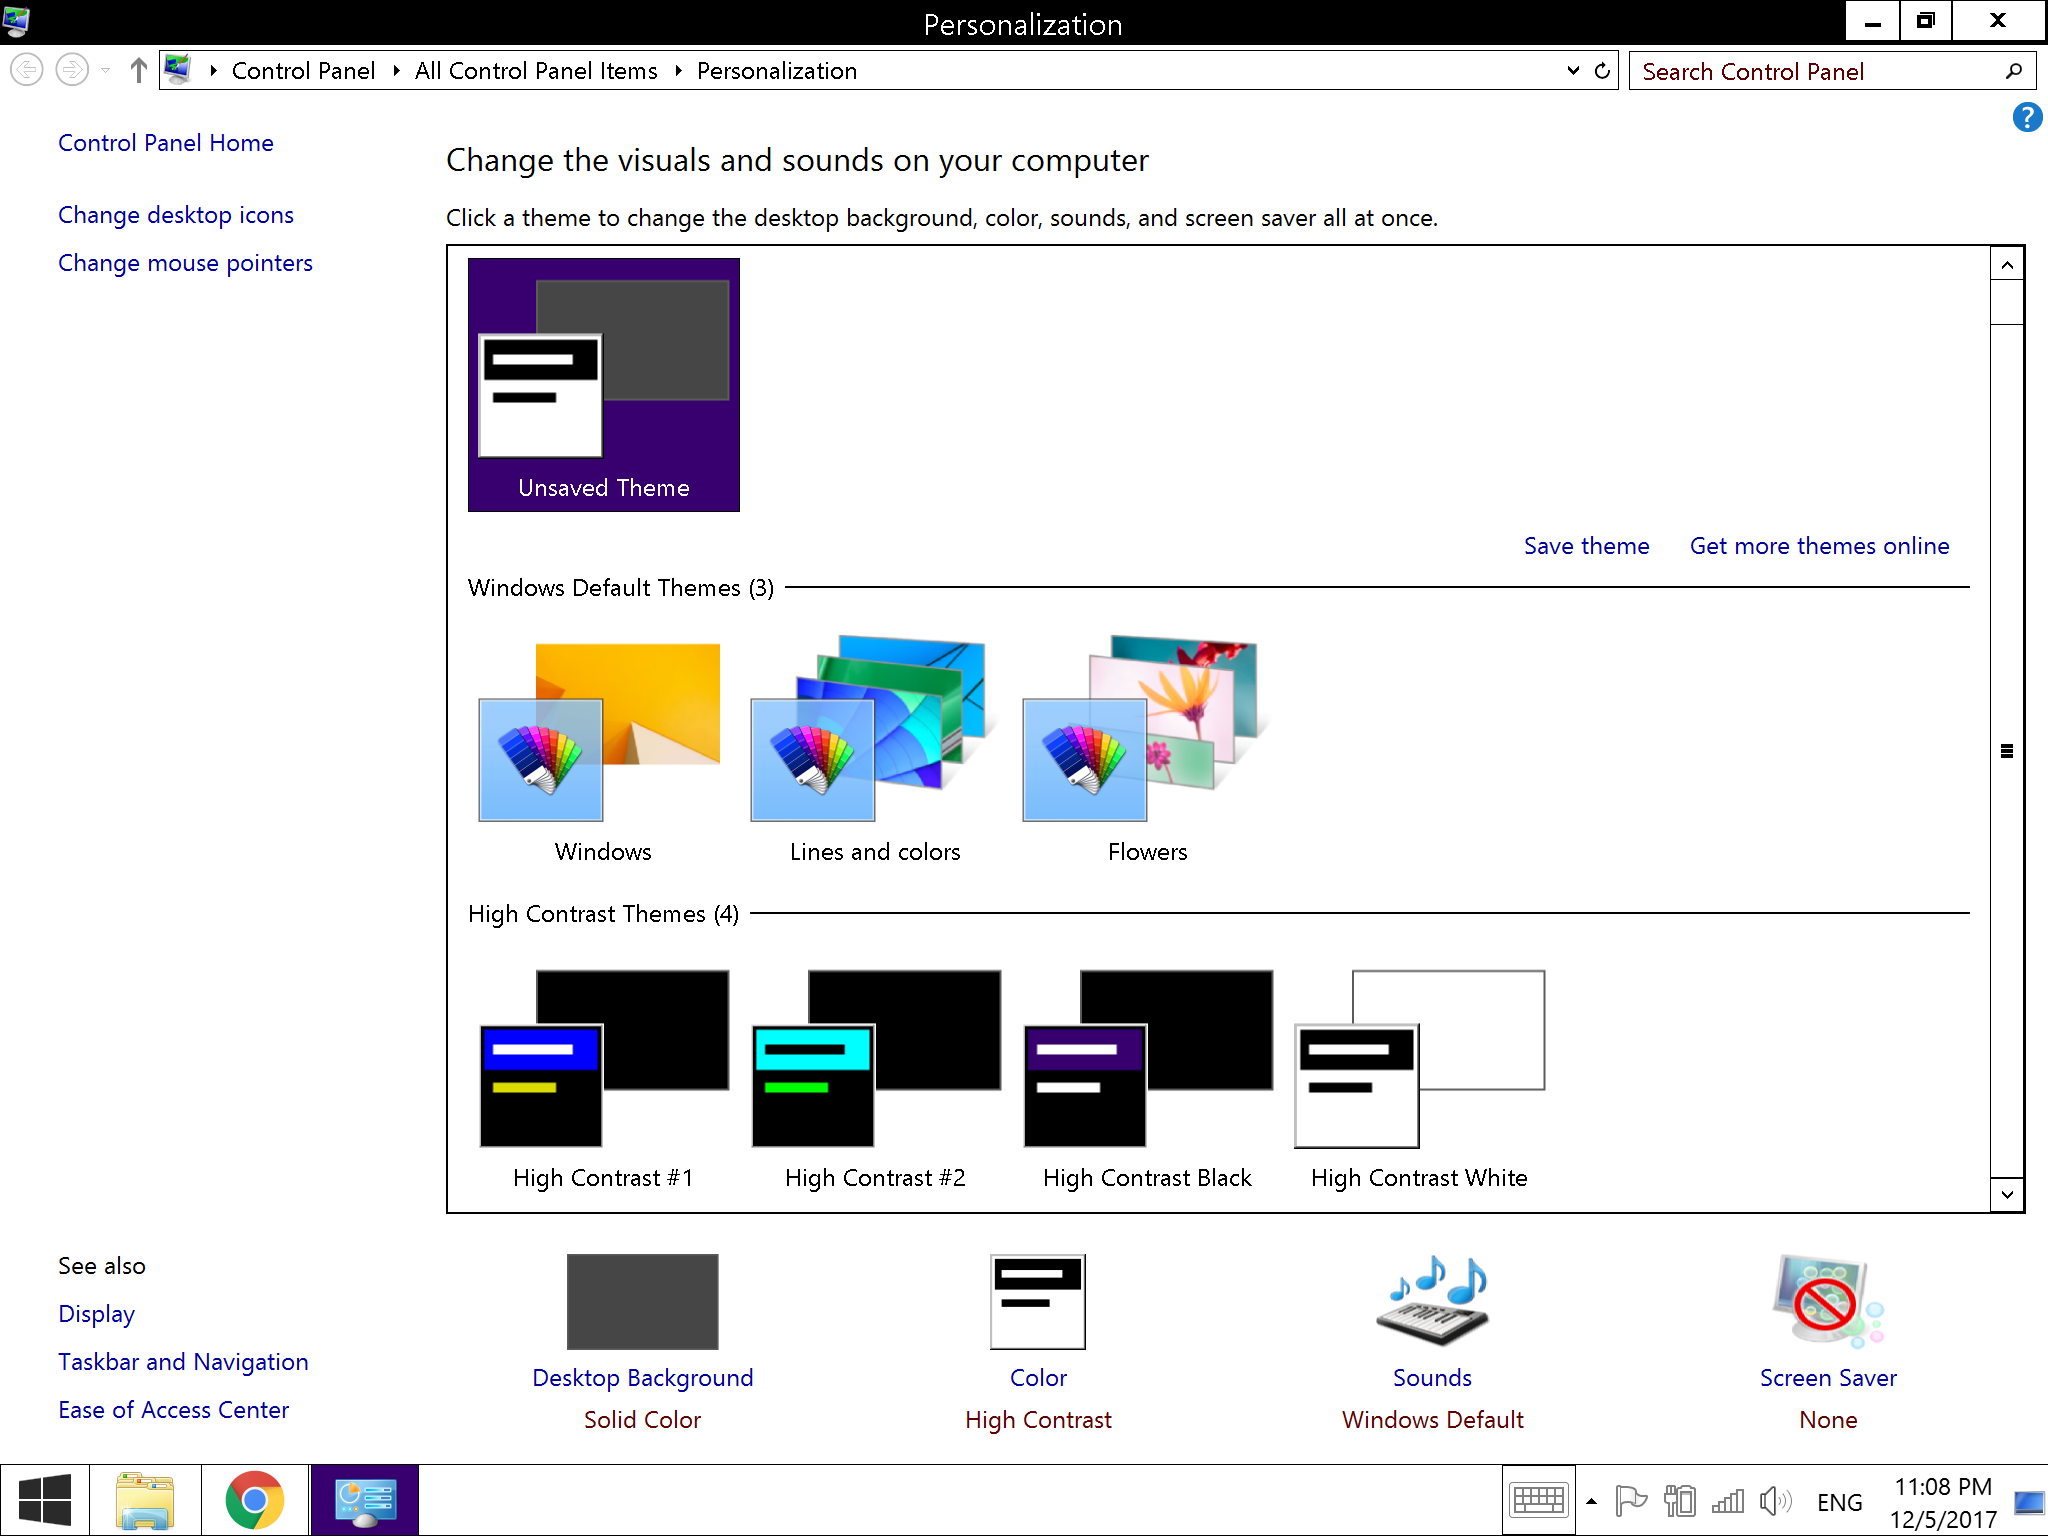Click the up arrow navigation icon
This screenshot has width=2048, height=1536.
click(x=138, y=71)
